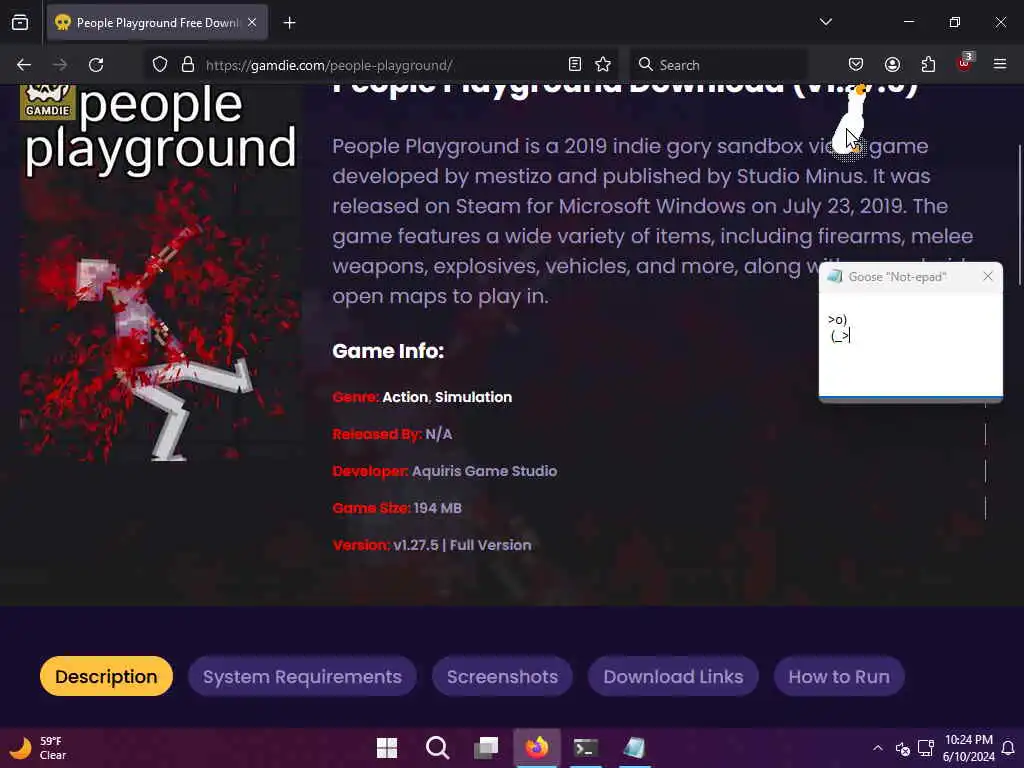Click the Goose Not-epad title bar icon
This screenshot has height=768, width=1024.
point(835,276)
